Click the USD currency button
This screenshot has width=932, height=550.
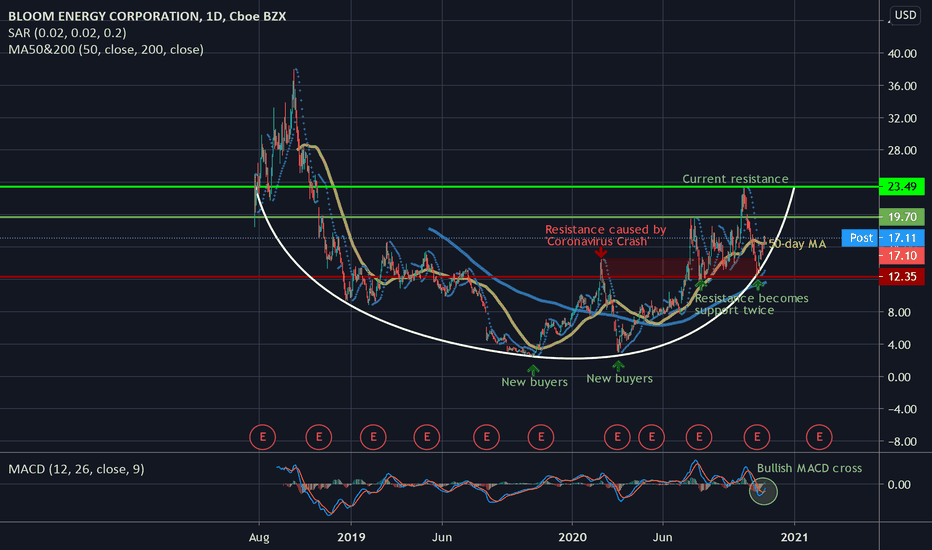pyautogui.click(x=905, y=15)
